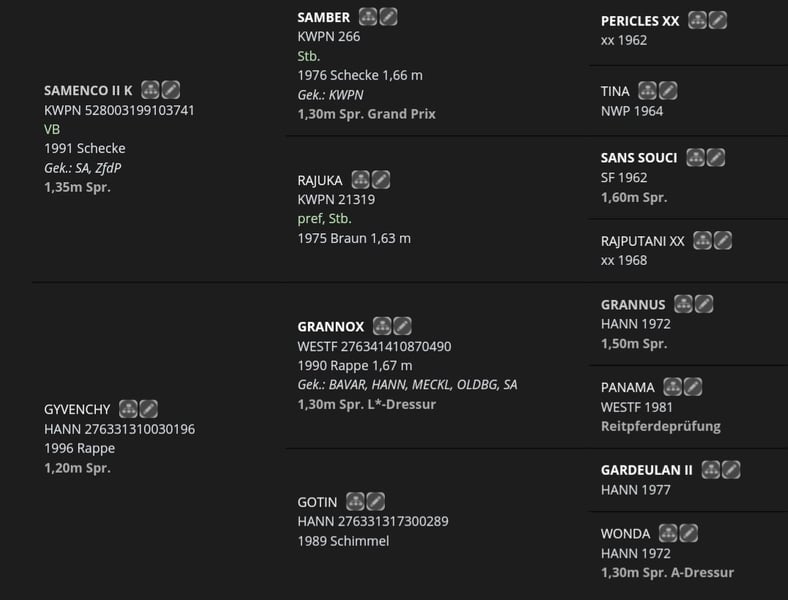Open pedigree icon next to RAJUKA
Screen dimensions: 788x600
pos(360,180)
